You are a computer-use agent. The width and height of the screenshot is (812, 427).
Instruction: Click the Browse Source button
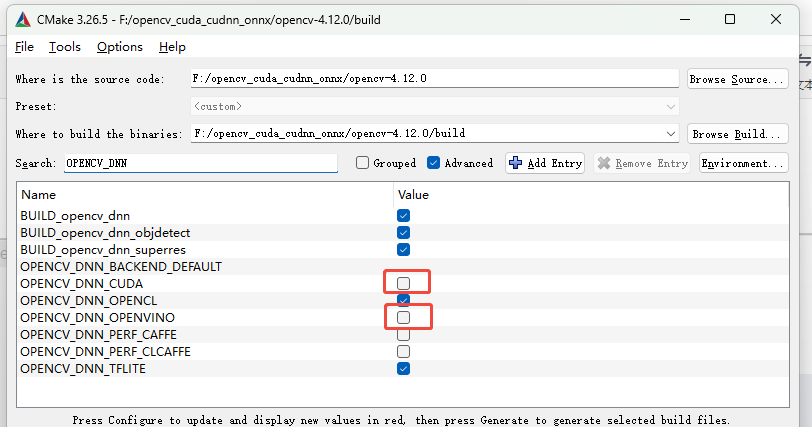point(737,79)
